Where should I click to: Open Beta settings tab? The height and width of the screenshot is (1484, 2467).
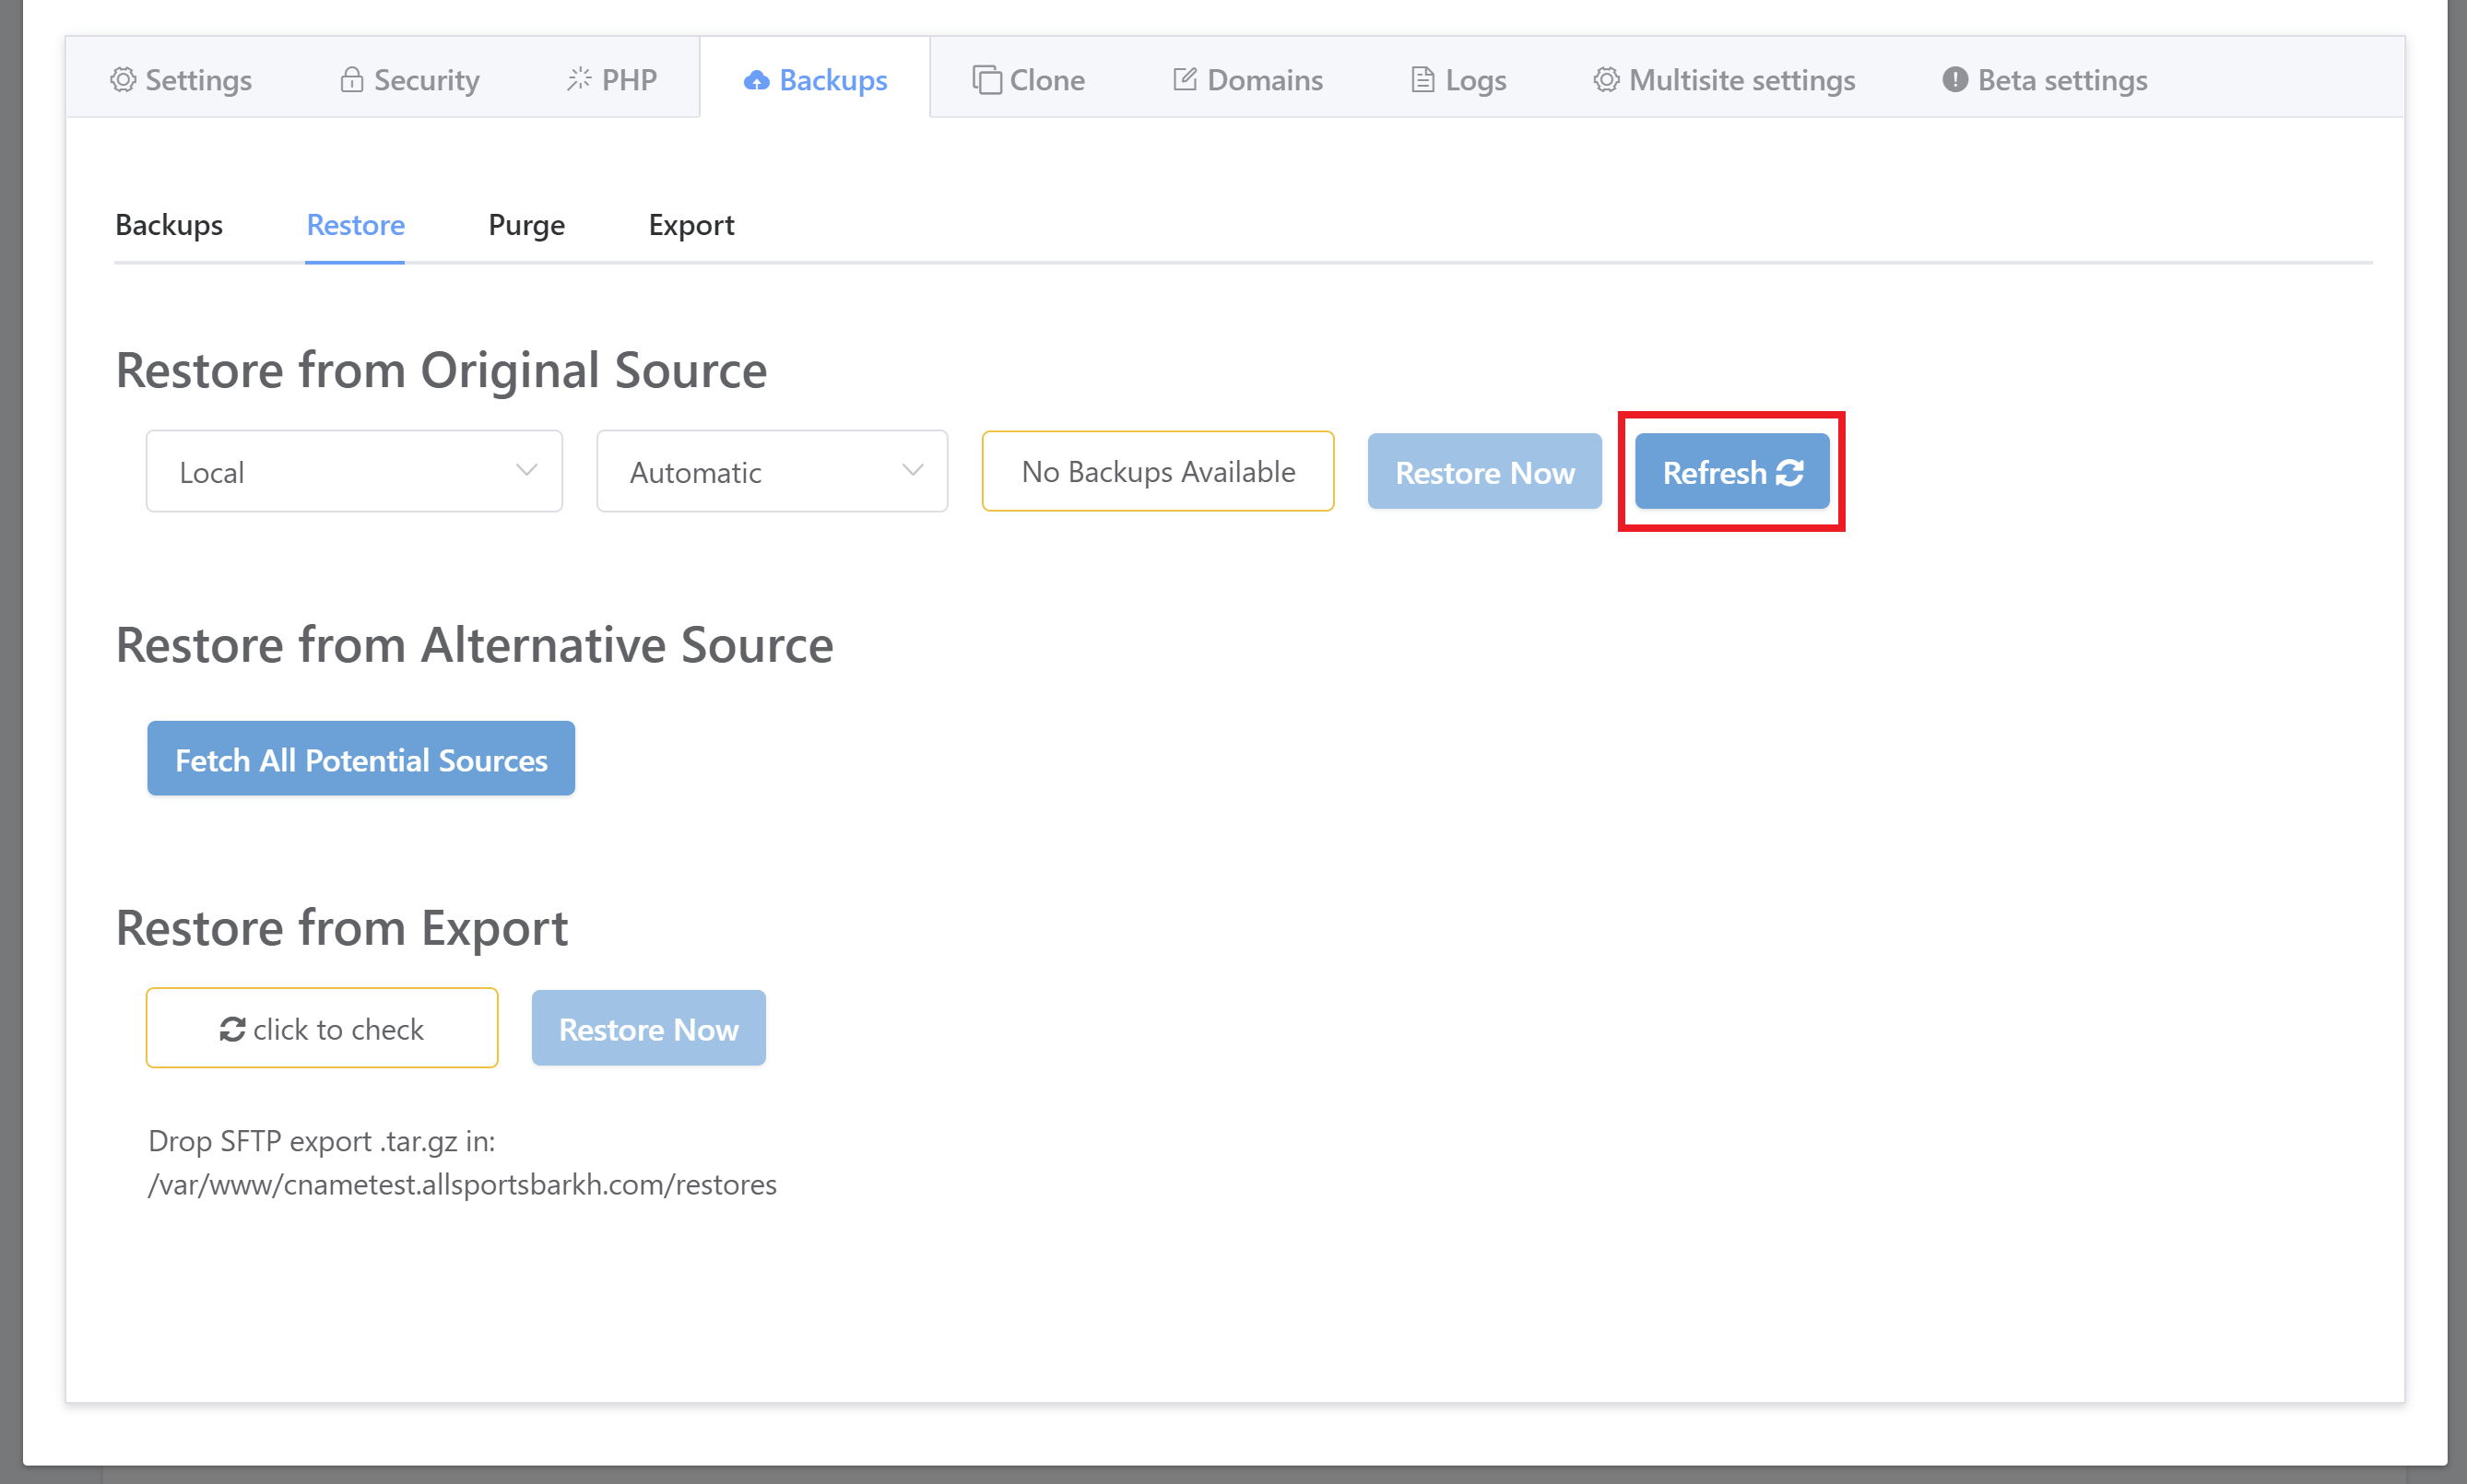click(2044, 80)
